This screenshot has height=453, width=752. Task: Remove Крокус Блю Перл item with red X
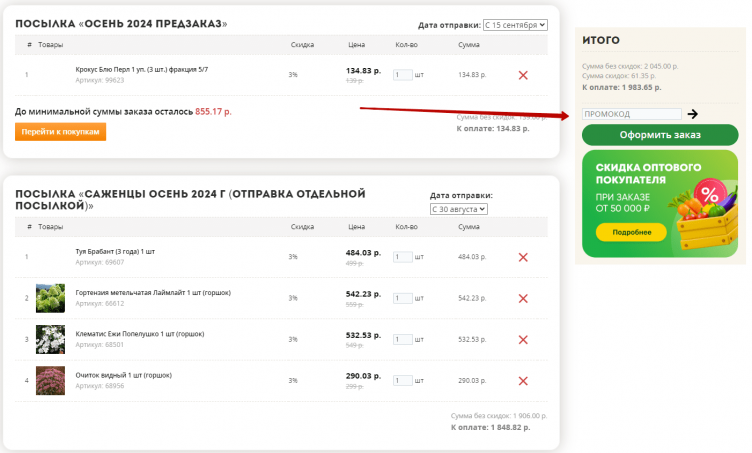point(523,75)
